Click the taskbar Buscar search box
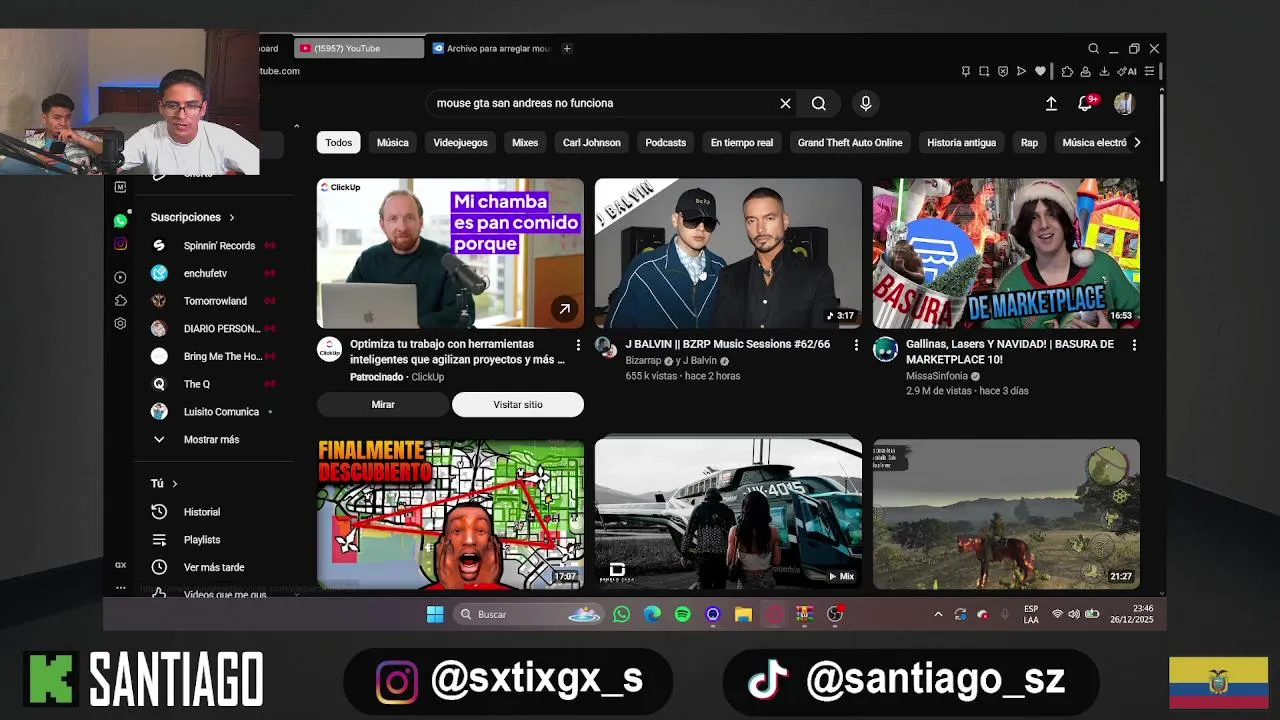Viewport: 1280px width, 720px height. (x=528, y=614)
